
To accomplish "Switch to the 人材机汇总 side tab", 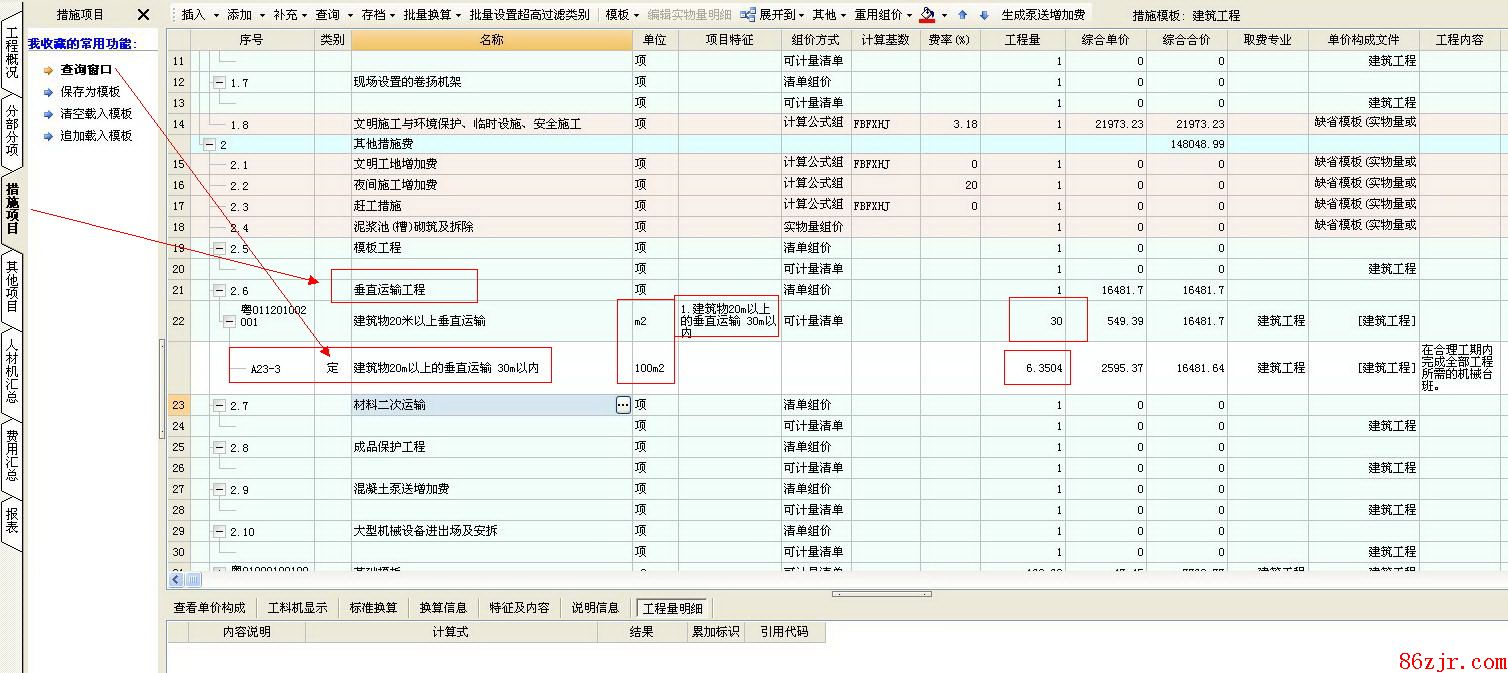I will point(12,371).
